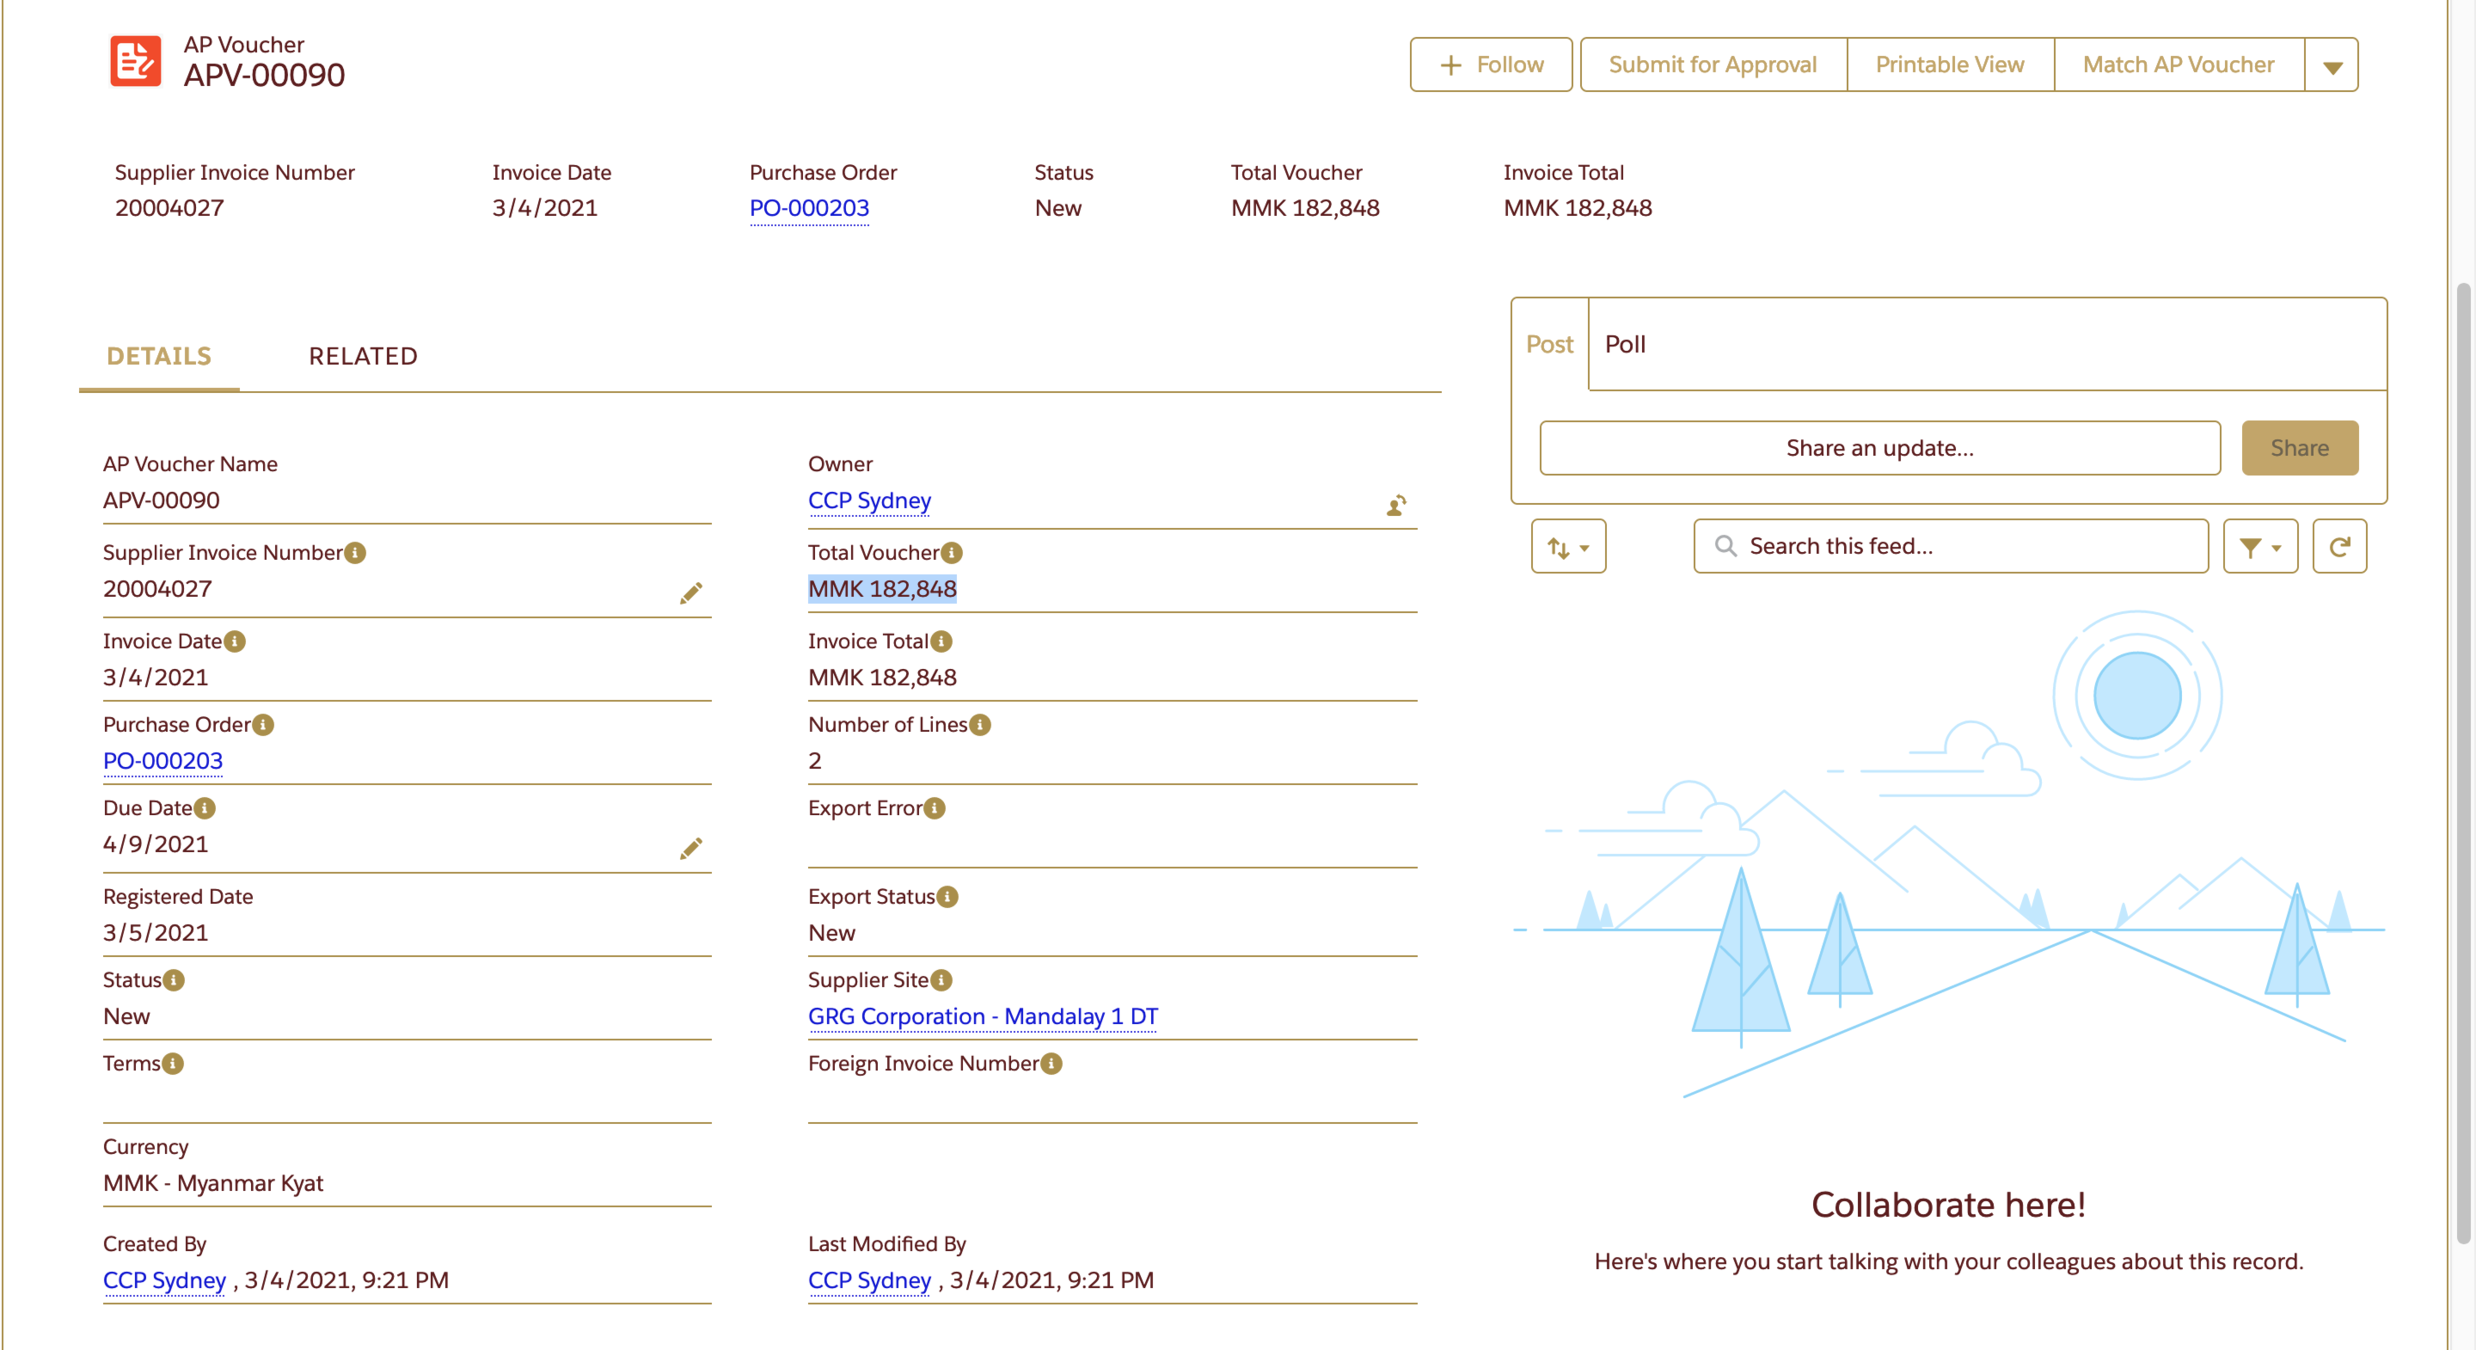Switch to the RELATED tab
Viewport: 2476px width, 1350px height.
(363, 356)
